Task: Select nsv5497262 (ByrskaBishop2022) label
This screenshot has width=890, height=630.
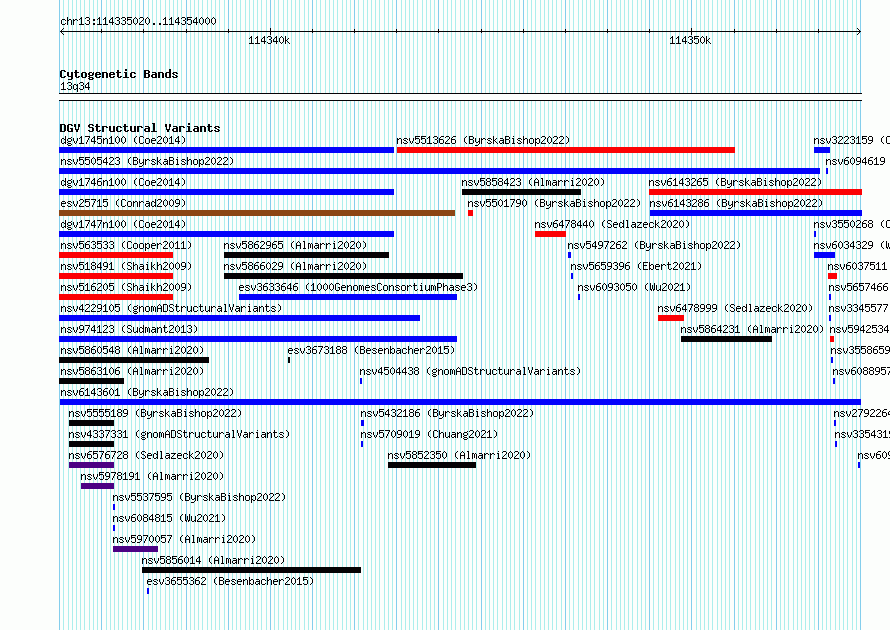Action: click(654, 245)
